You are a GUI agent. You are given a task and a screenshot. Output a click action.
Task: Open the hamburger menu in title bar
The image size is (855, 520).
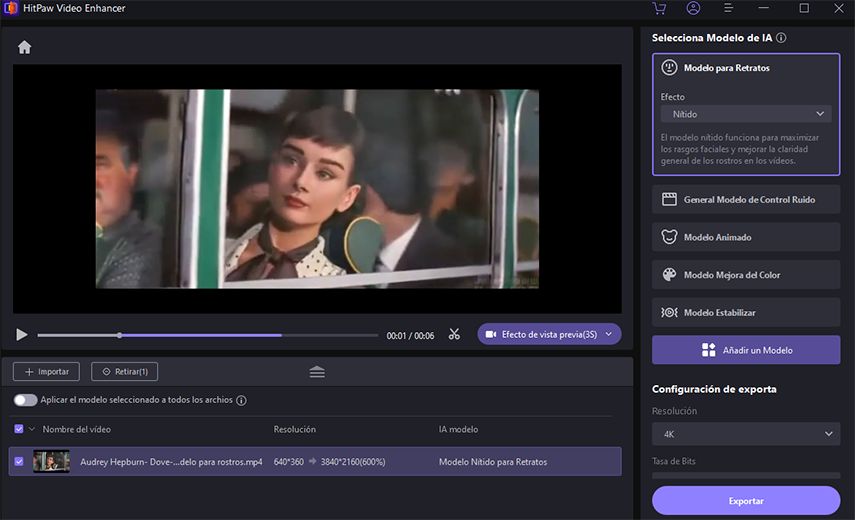[728, 8]
